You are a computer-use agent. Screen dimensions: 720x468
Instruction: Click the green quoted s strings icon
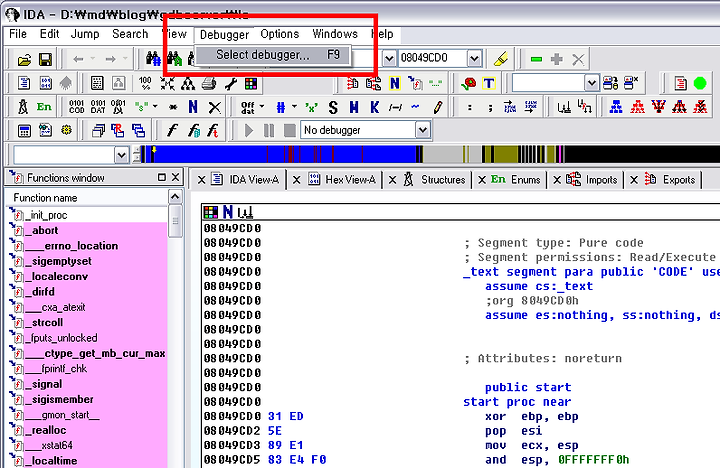(x=141, y=107)
